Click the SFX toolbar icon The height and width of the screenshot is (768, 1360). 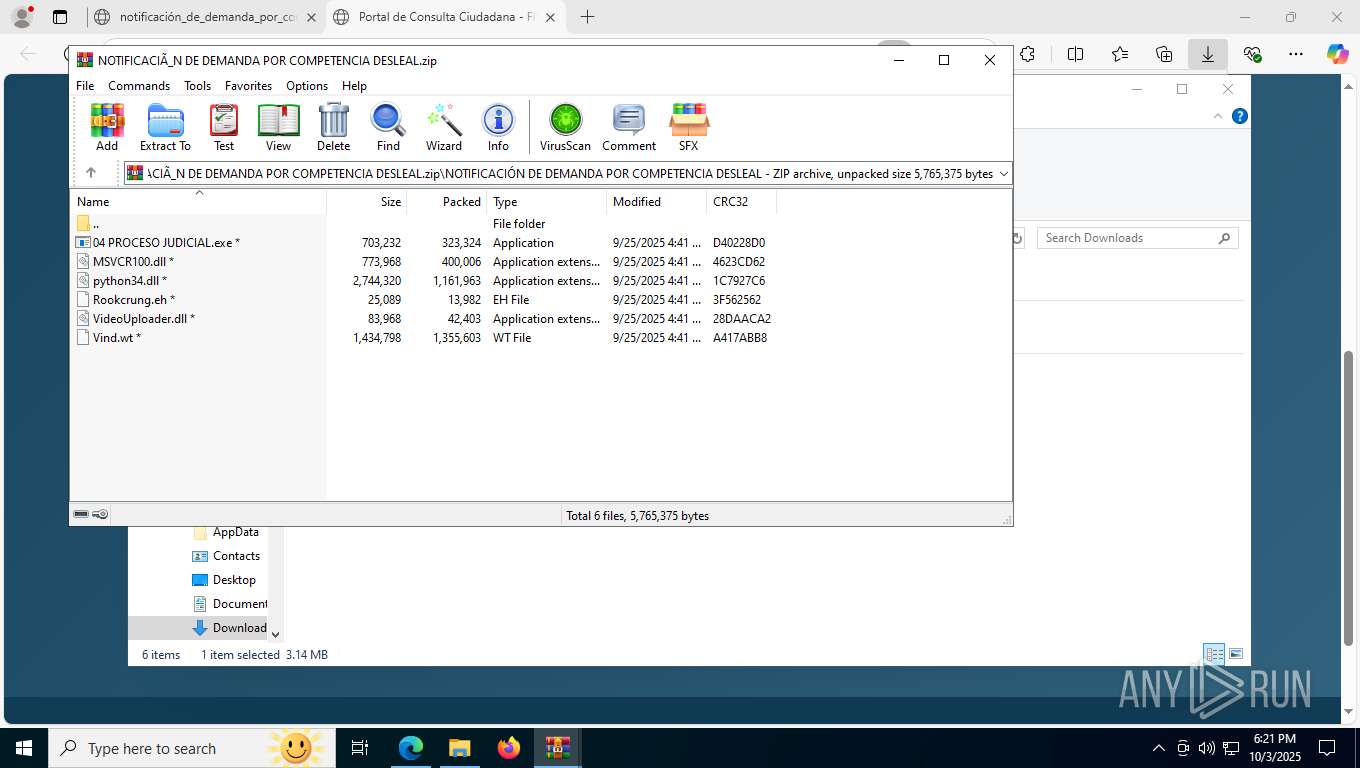[689, 128]
